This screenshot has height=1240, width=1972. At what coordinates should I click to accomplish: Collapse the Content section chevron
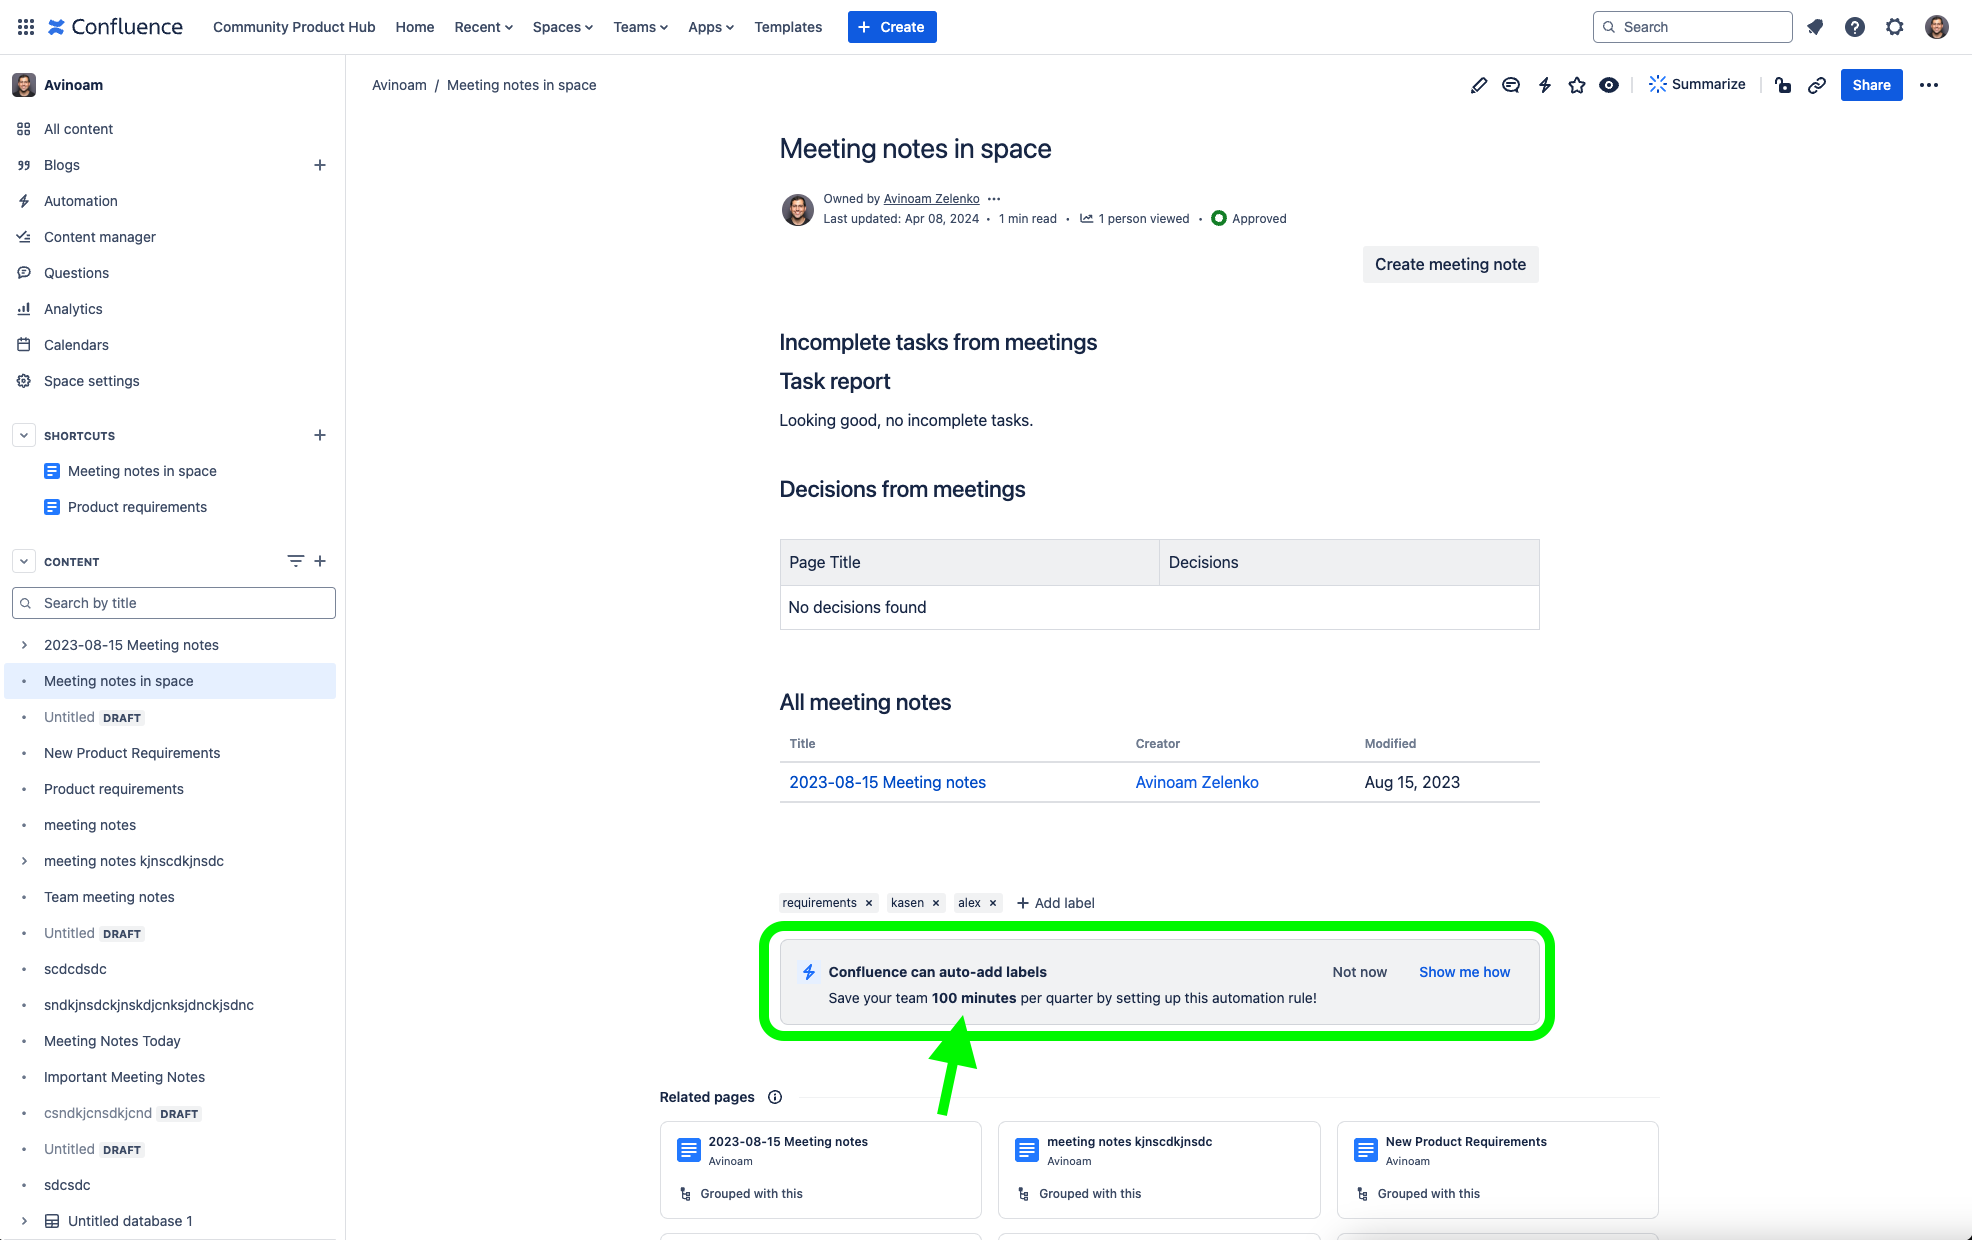(24, 561)
